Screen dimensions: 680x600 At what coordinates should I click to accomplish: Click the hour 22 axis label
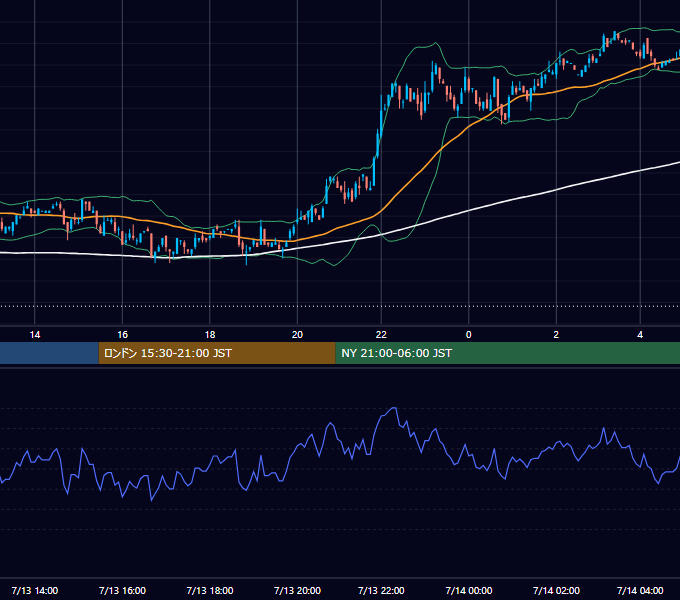point(381,334)
